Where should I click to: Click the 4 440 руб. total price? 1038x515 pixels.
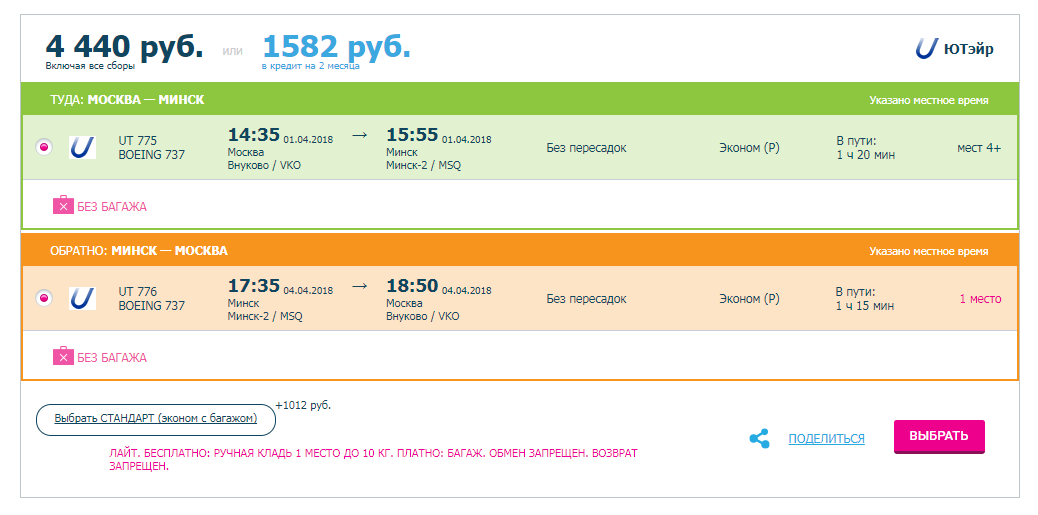coord(124,46)
